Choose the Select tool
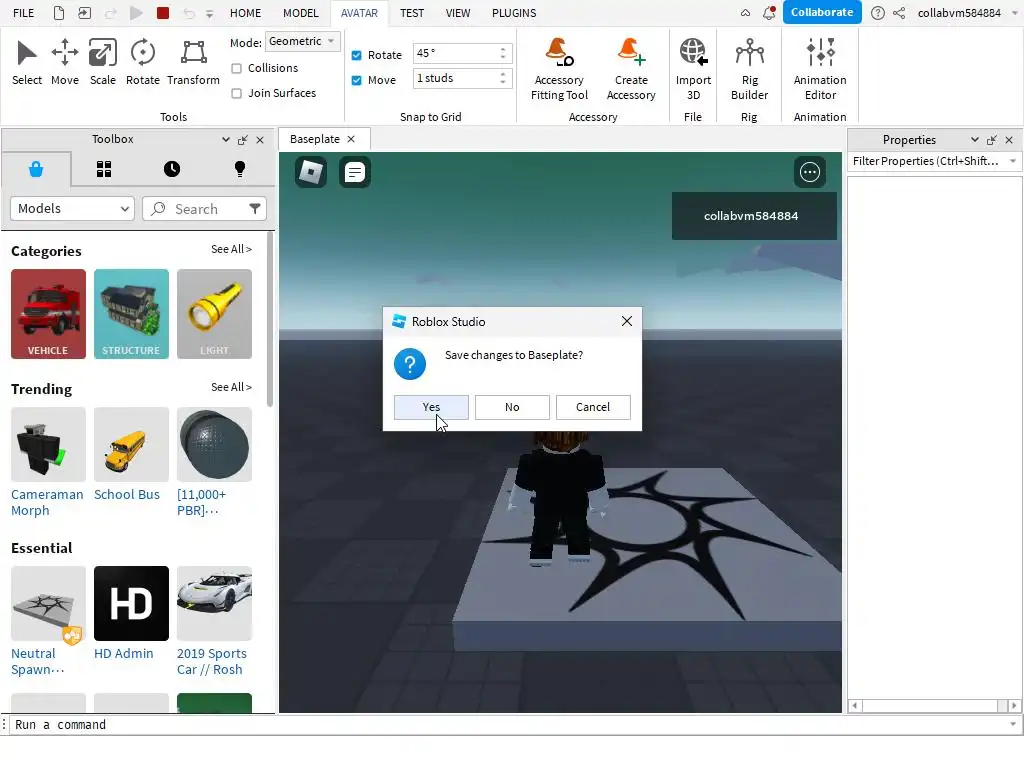This screenshot has height=768, width=1024. tap(27, 63)
